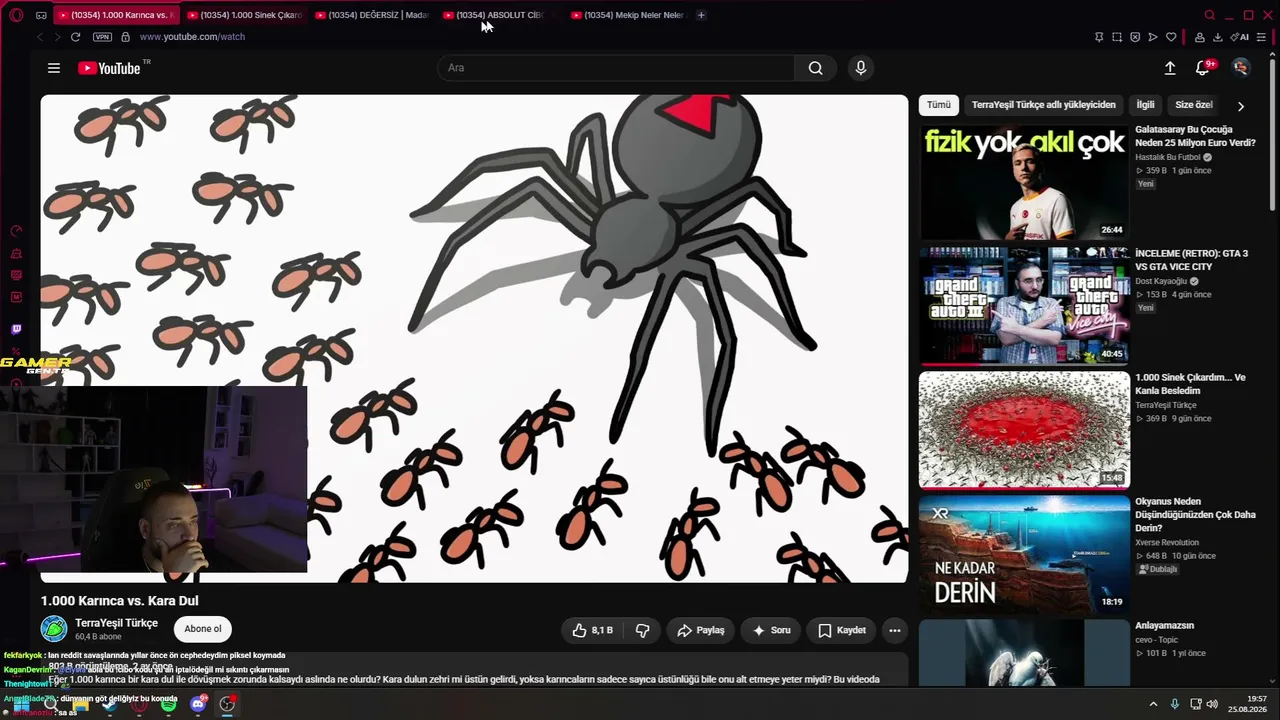Open the browser tab search icon

[1210, 15]
